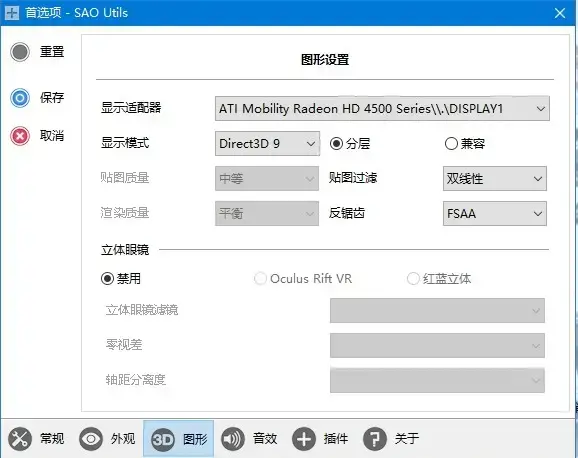Select the Oculus Rift VR radio button
The image size is (578, 458).
[260, 278]
